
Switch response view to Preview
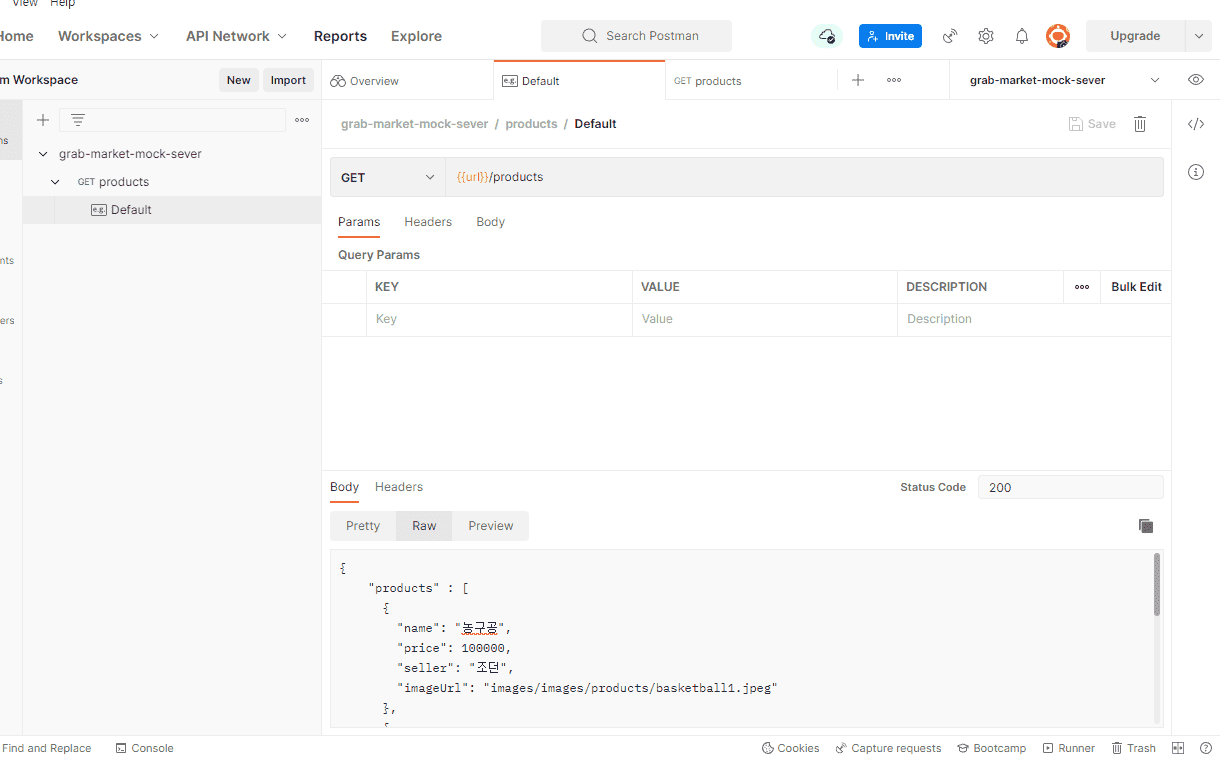click(491, 526)
